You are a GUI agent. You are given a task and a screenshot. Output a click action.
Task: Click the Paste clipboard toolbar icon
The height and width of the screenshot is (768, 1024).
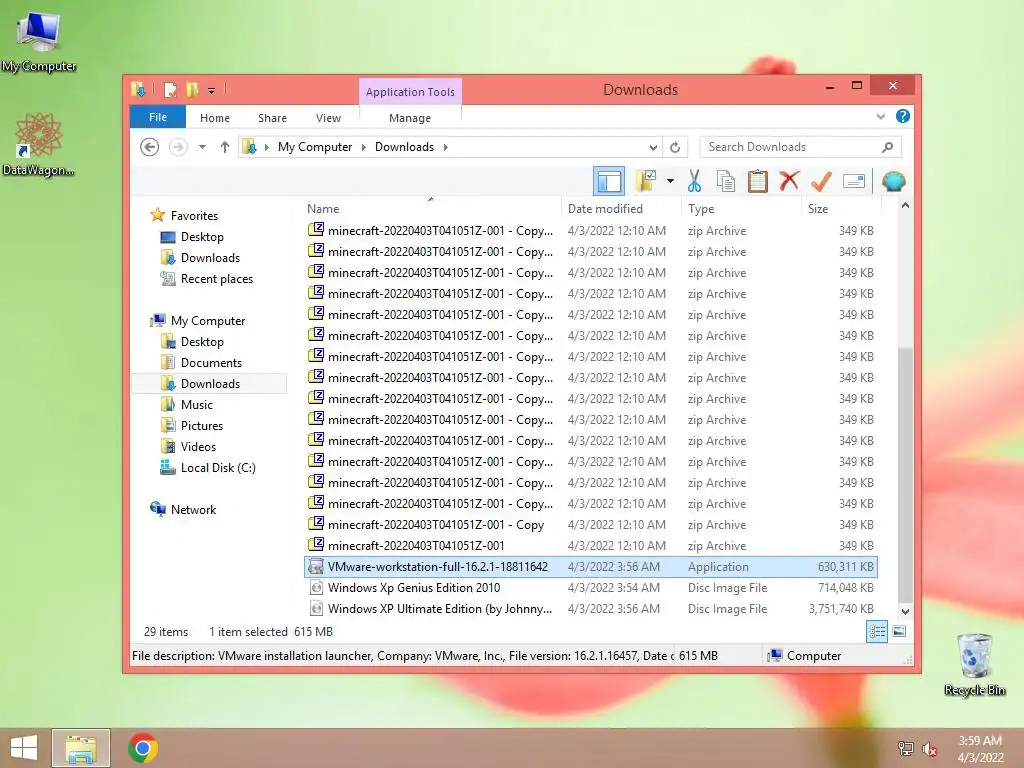pyautogui.click(x=758, y=181)
